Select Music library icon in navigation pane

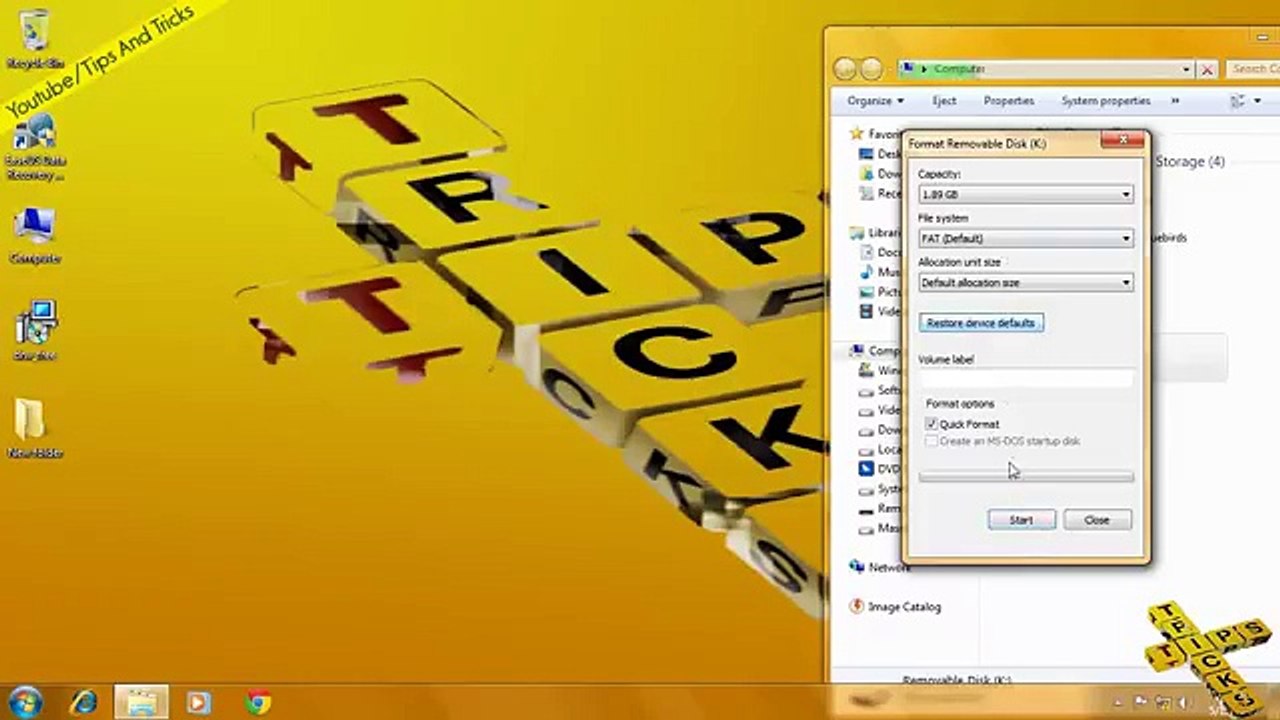click(x=866, y=272)
